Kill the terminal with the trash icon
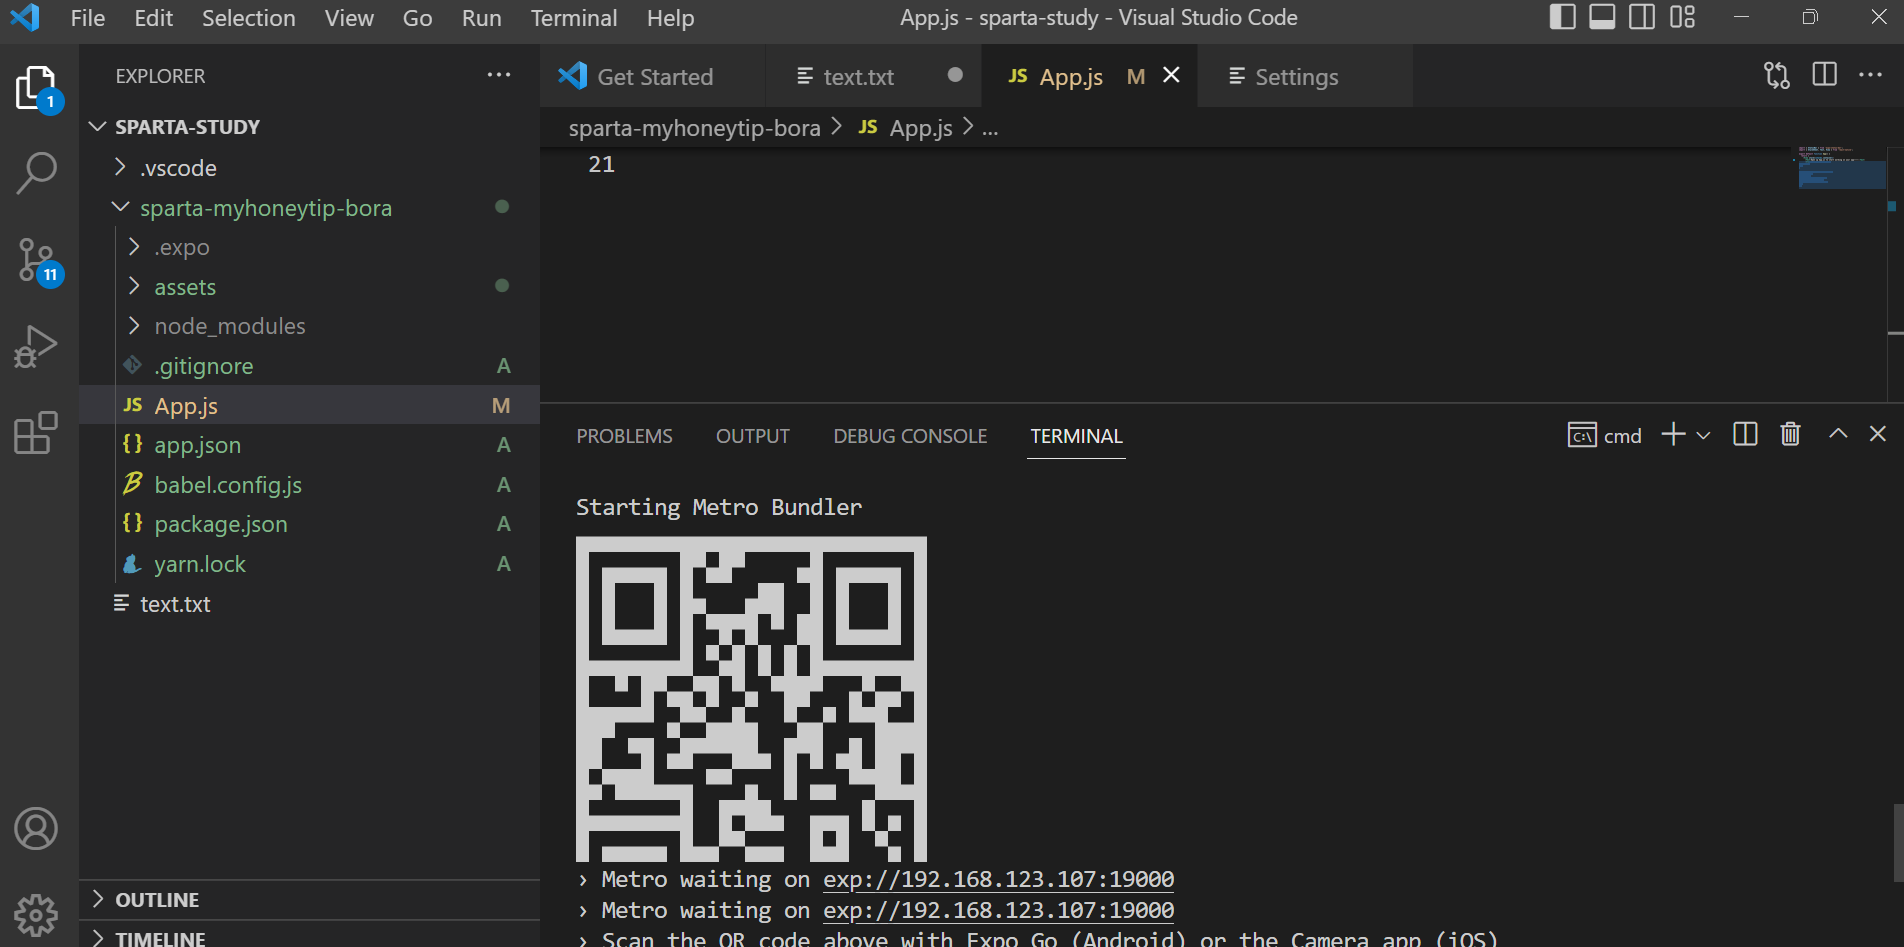1904x947 pixels. point(1790,434)
